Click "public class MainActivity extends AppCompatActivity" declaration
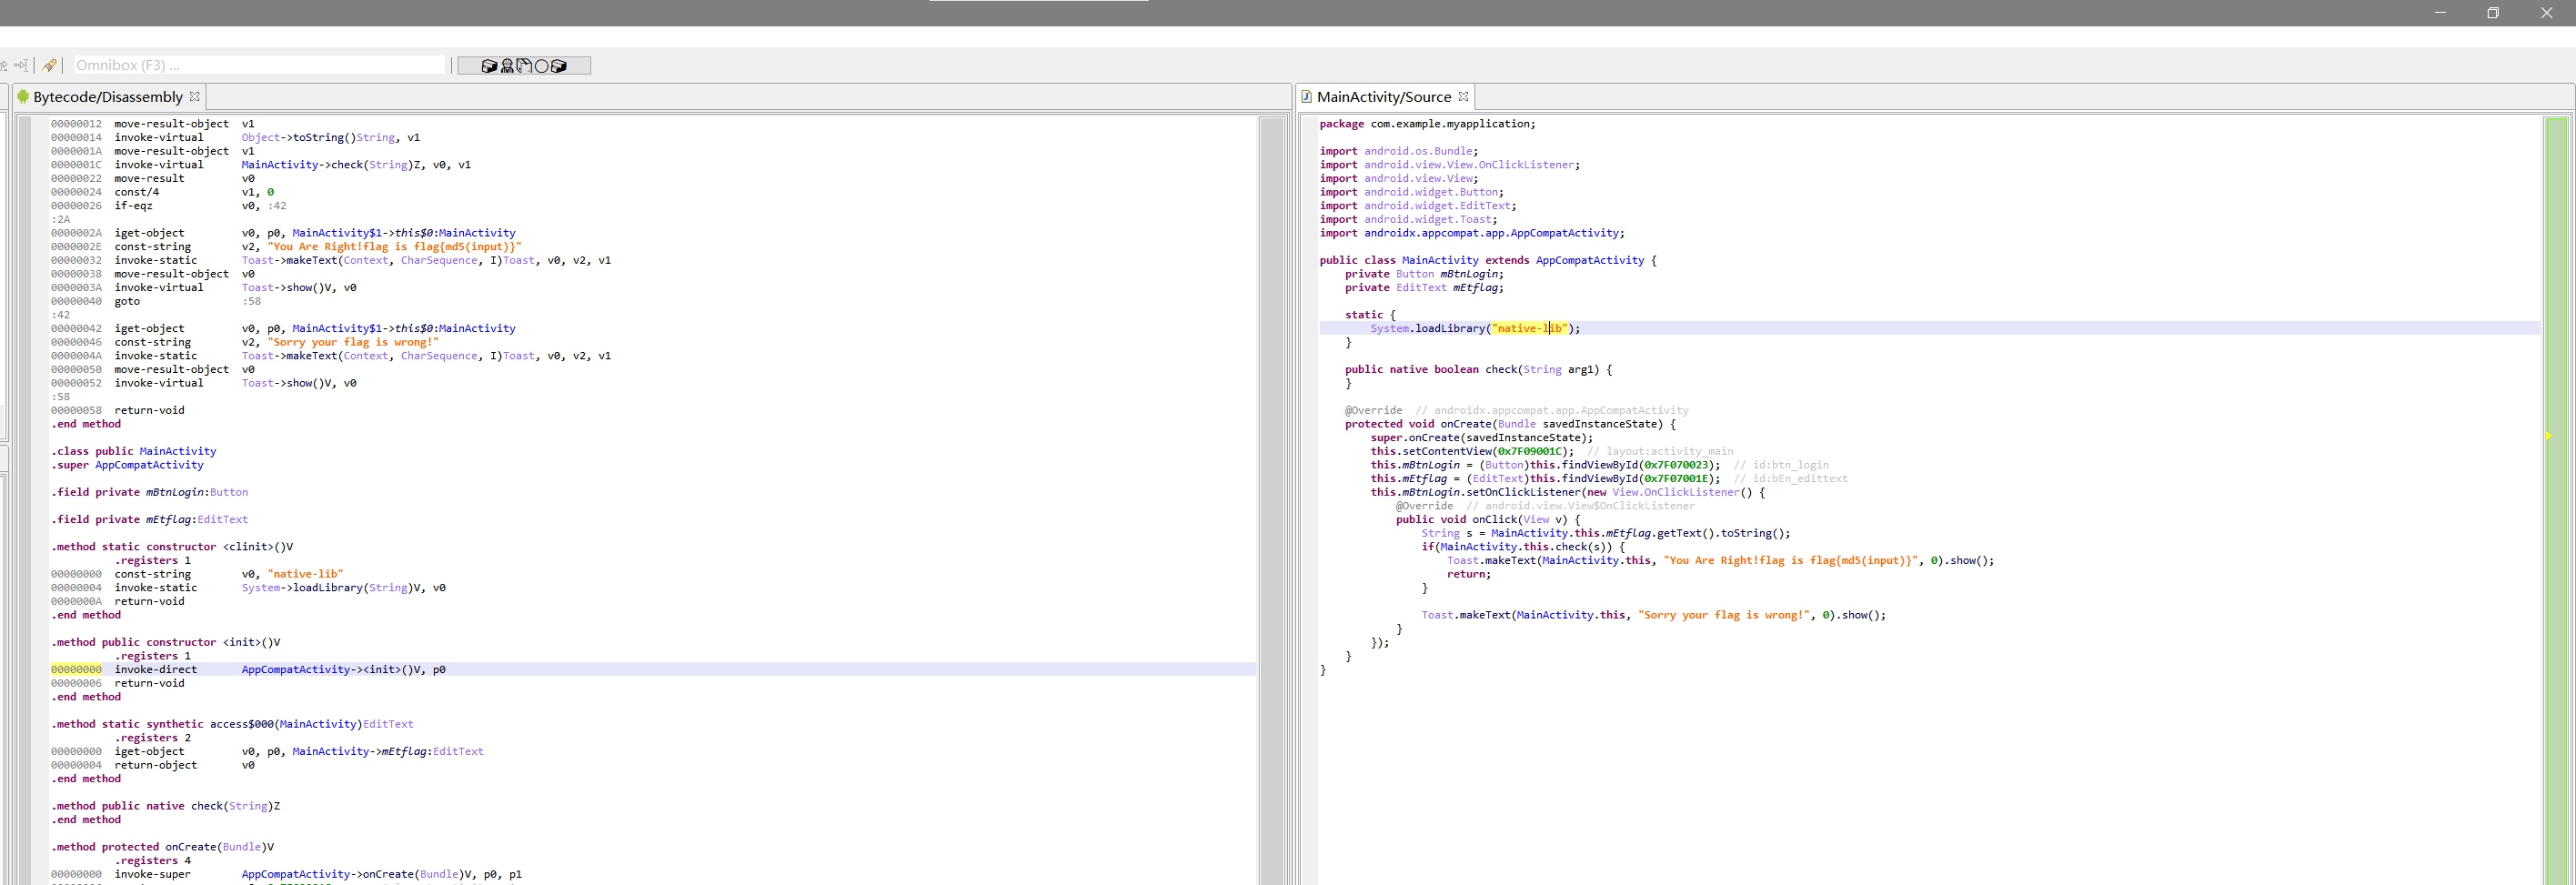The image size is (2576, 885). 1482,260
